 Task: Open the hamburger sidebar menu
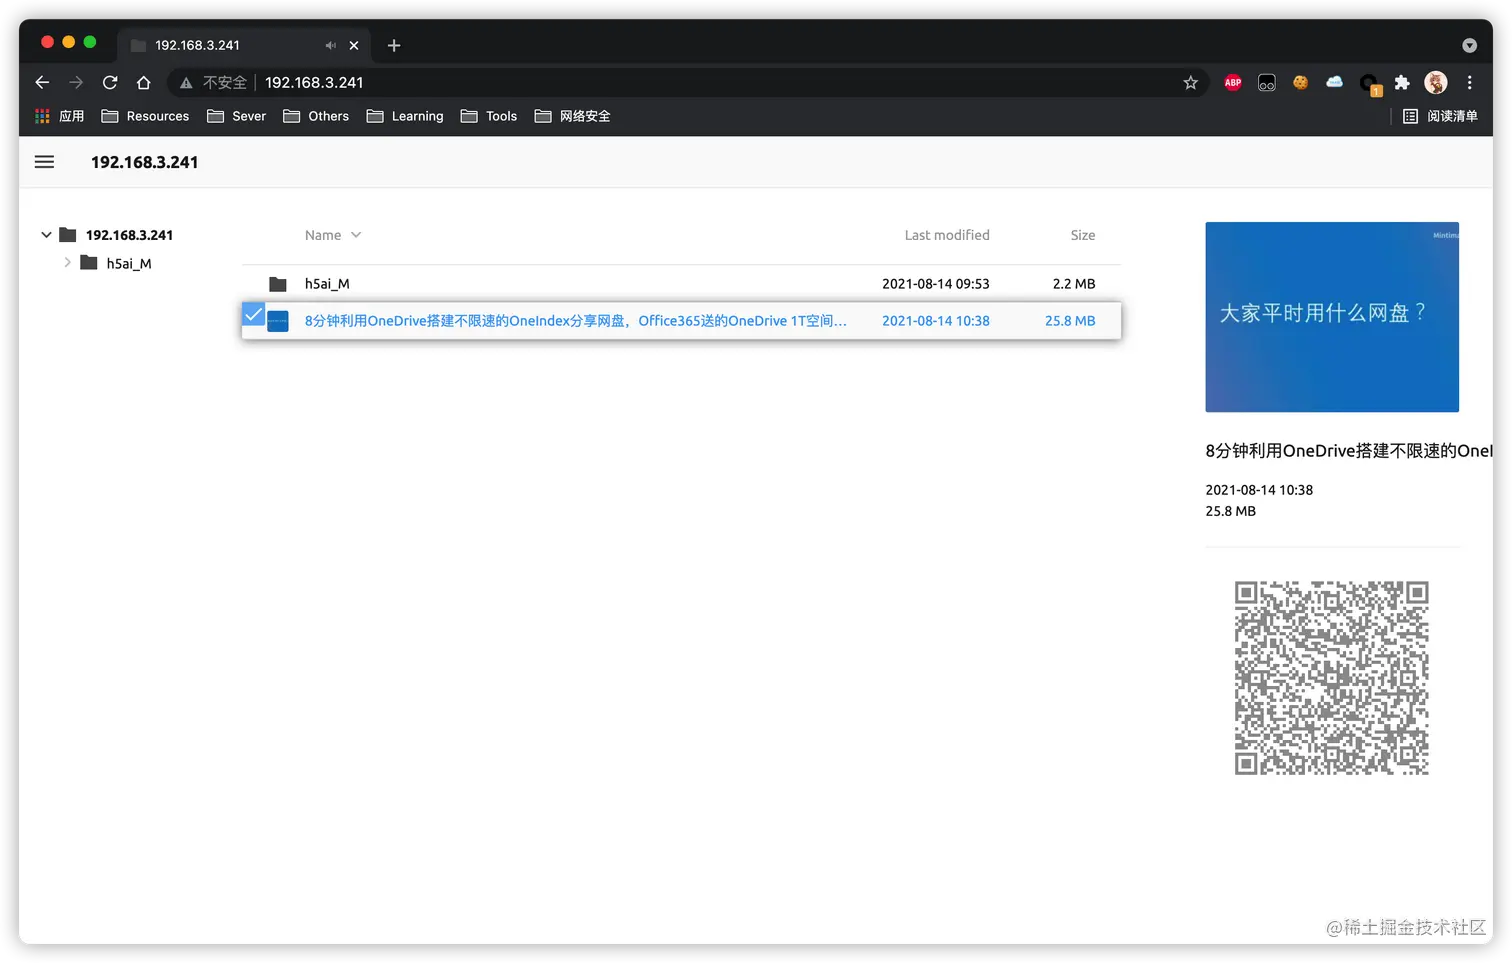[44, 162]
